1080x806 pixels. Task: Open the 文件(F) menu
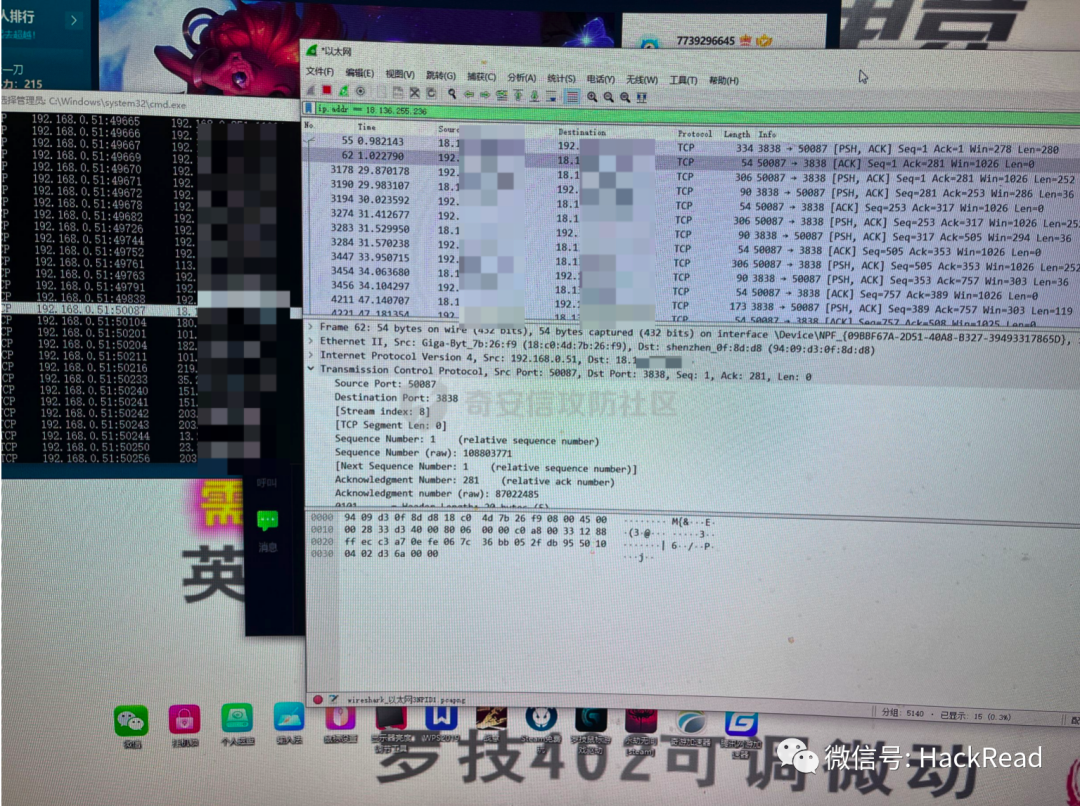click(x=320, y=72)
